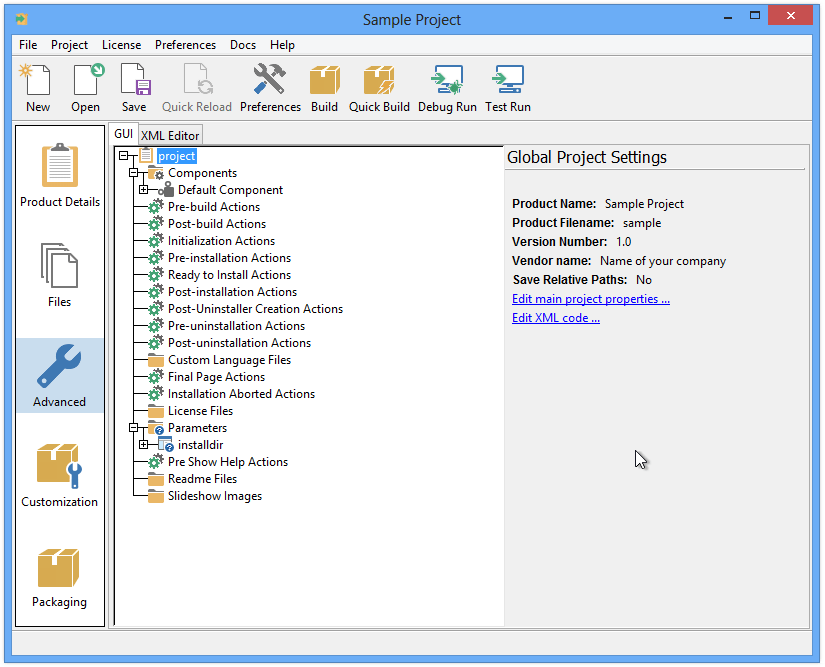Open an existing project via the Open icon
This screenshot has width=825, height=667.
(85, 87)
